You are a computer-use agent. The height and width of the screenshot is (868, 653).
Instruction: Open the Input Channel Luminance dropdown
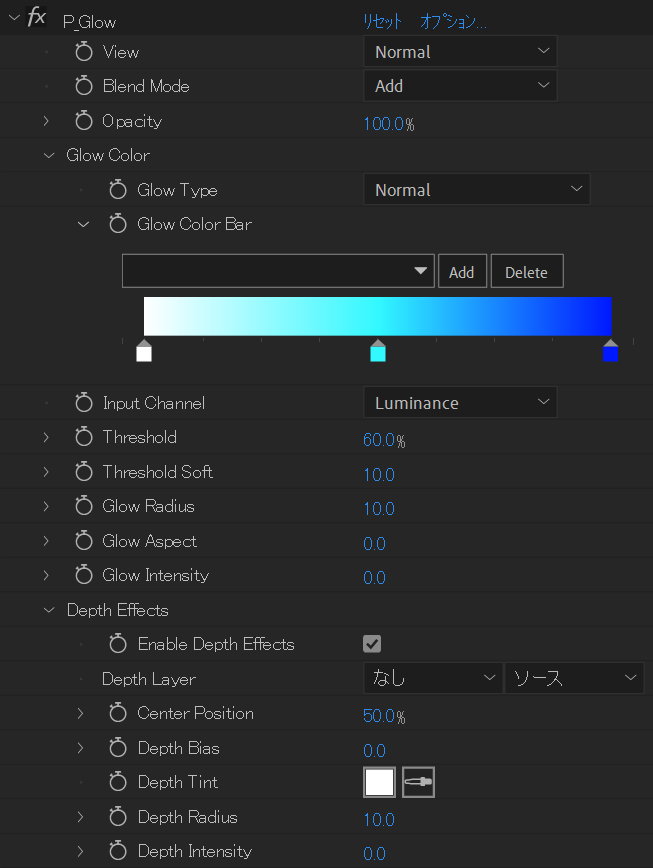tap(460, 402)
